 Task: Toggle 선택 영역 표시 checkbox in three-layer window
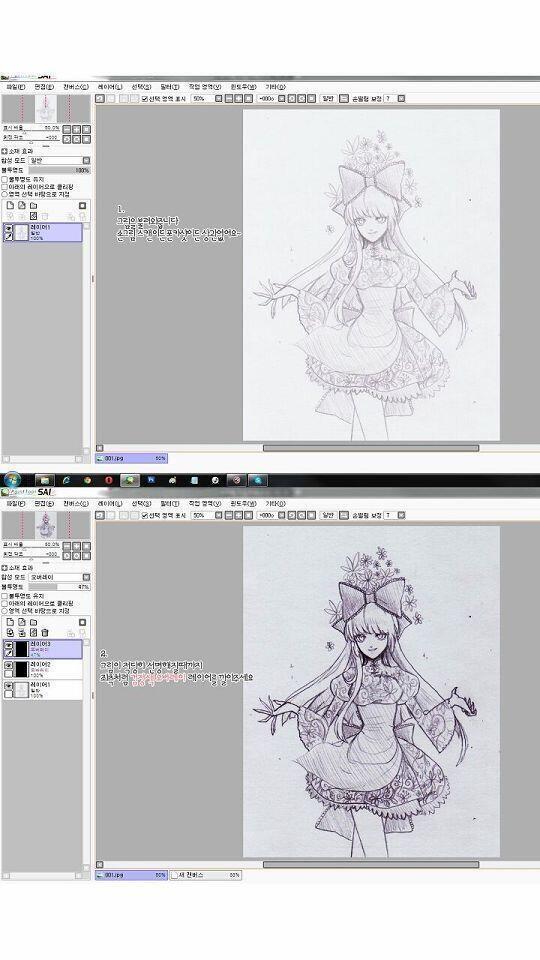point(145,516)
